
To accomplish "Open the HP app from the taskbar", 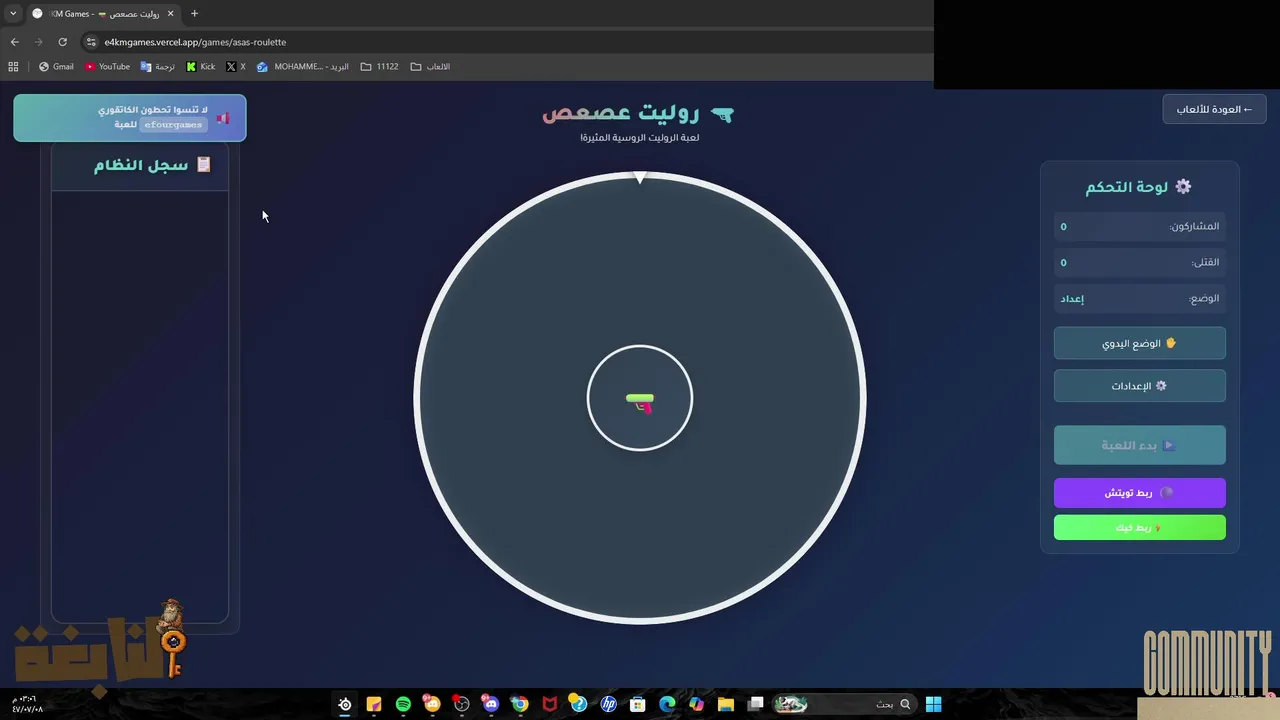I will pyautogui.click(x=608, y=704).
